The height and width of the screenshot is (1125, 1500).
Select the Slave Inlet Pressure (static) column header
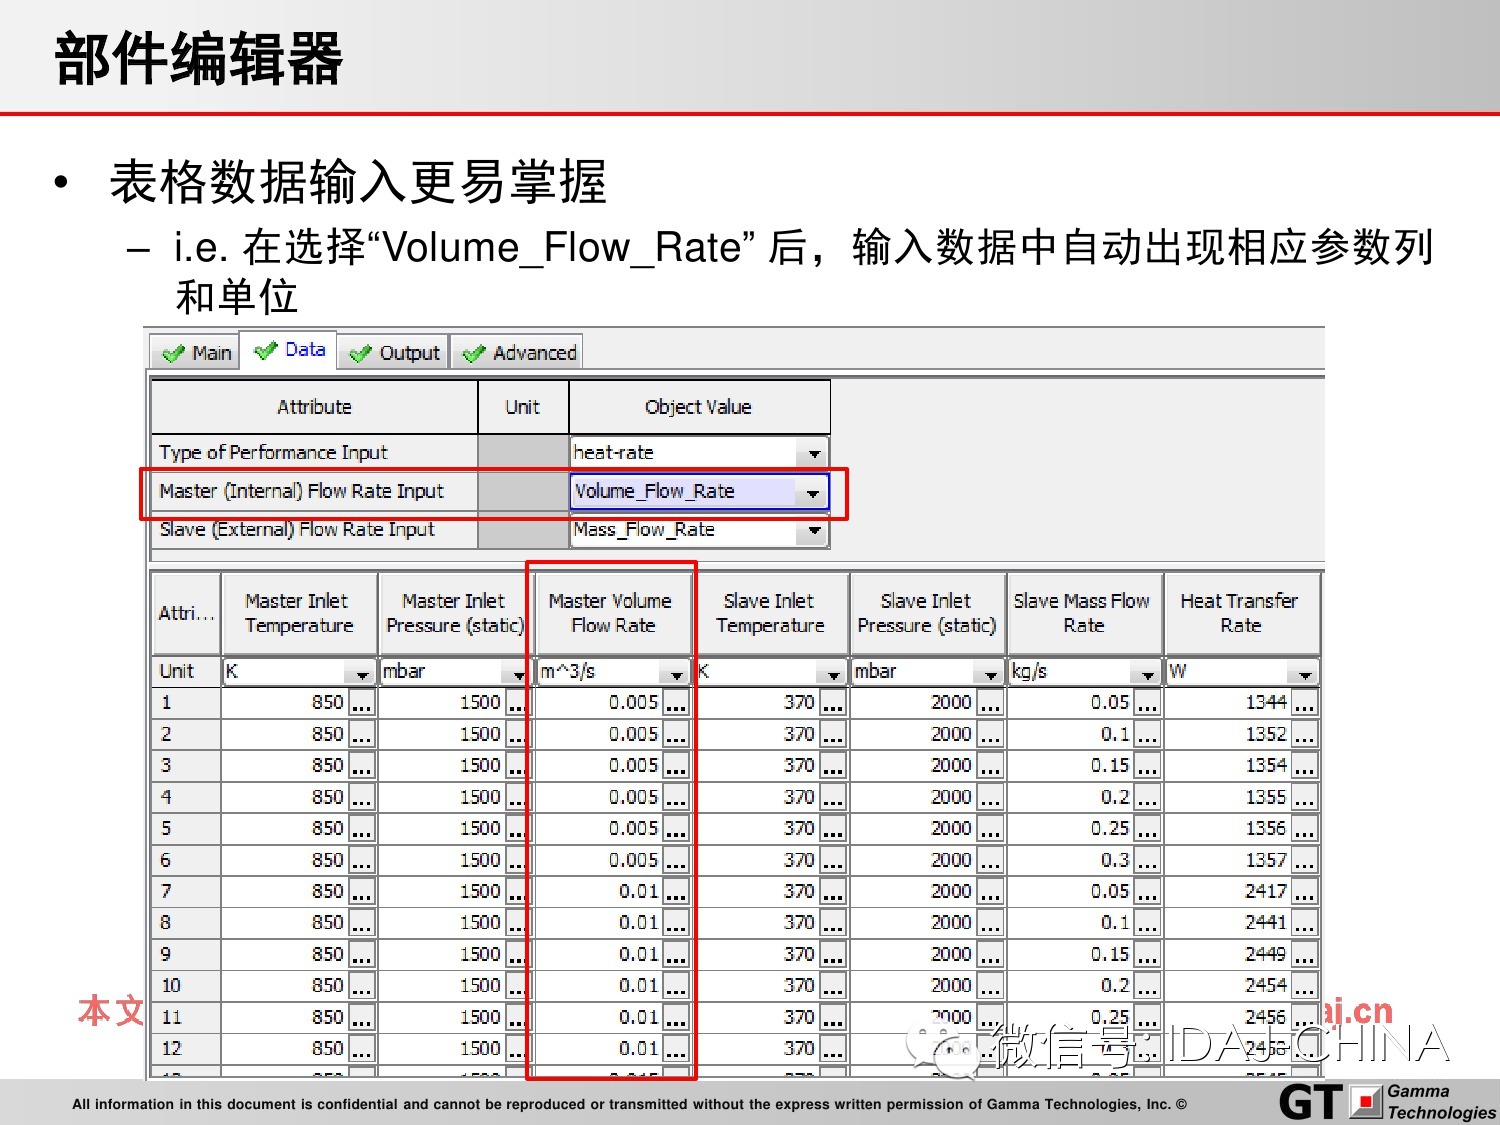pyautogui.click(x=927, y=613)
